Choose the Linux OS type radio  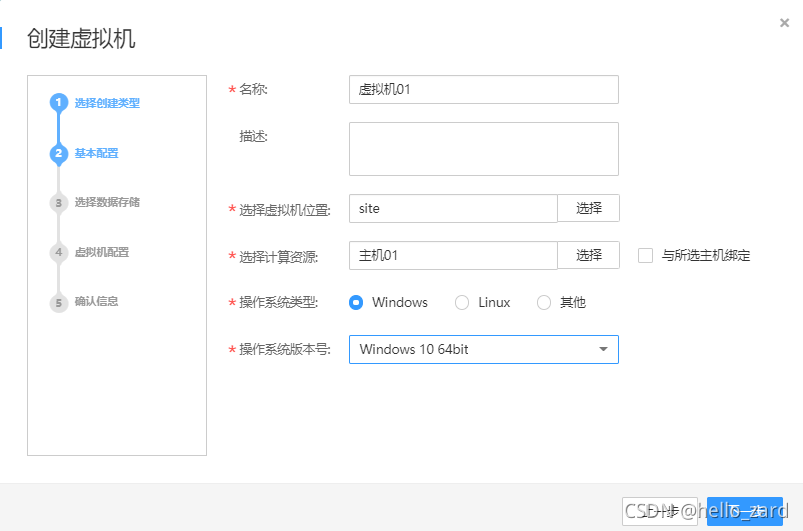462,303
